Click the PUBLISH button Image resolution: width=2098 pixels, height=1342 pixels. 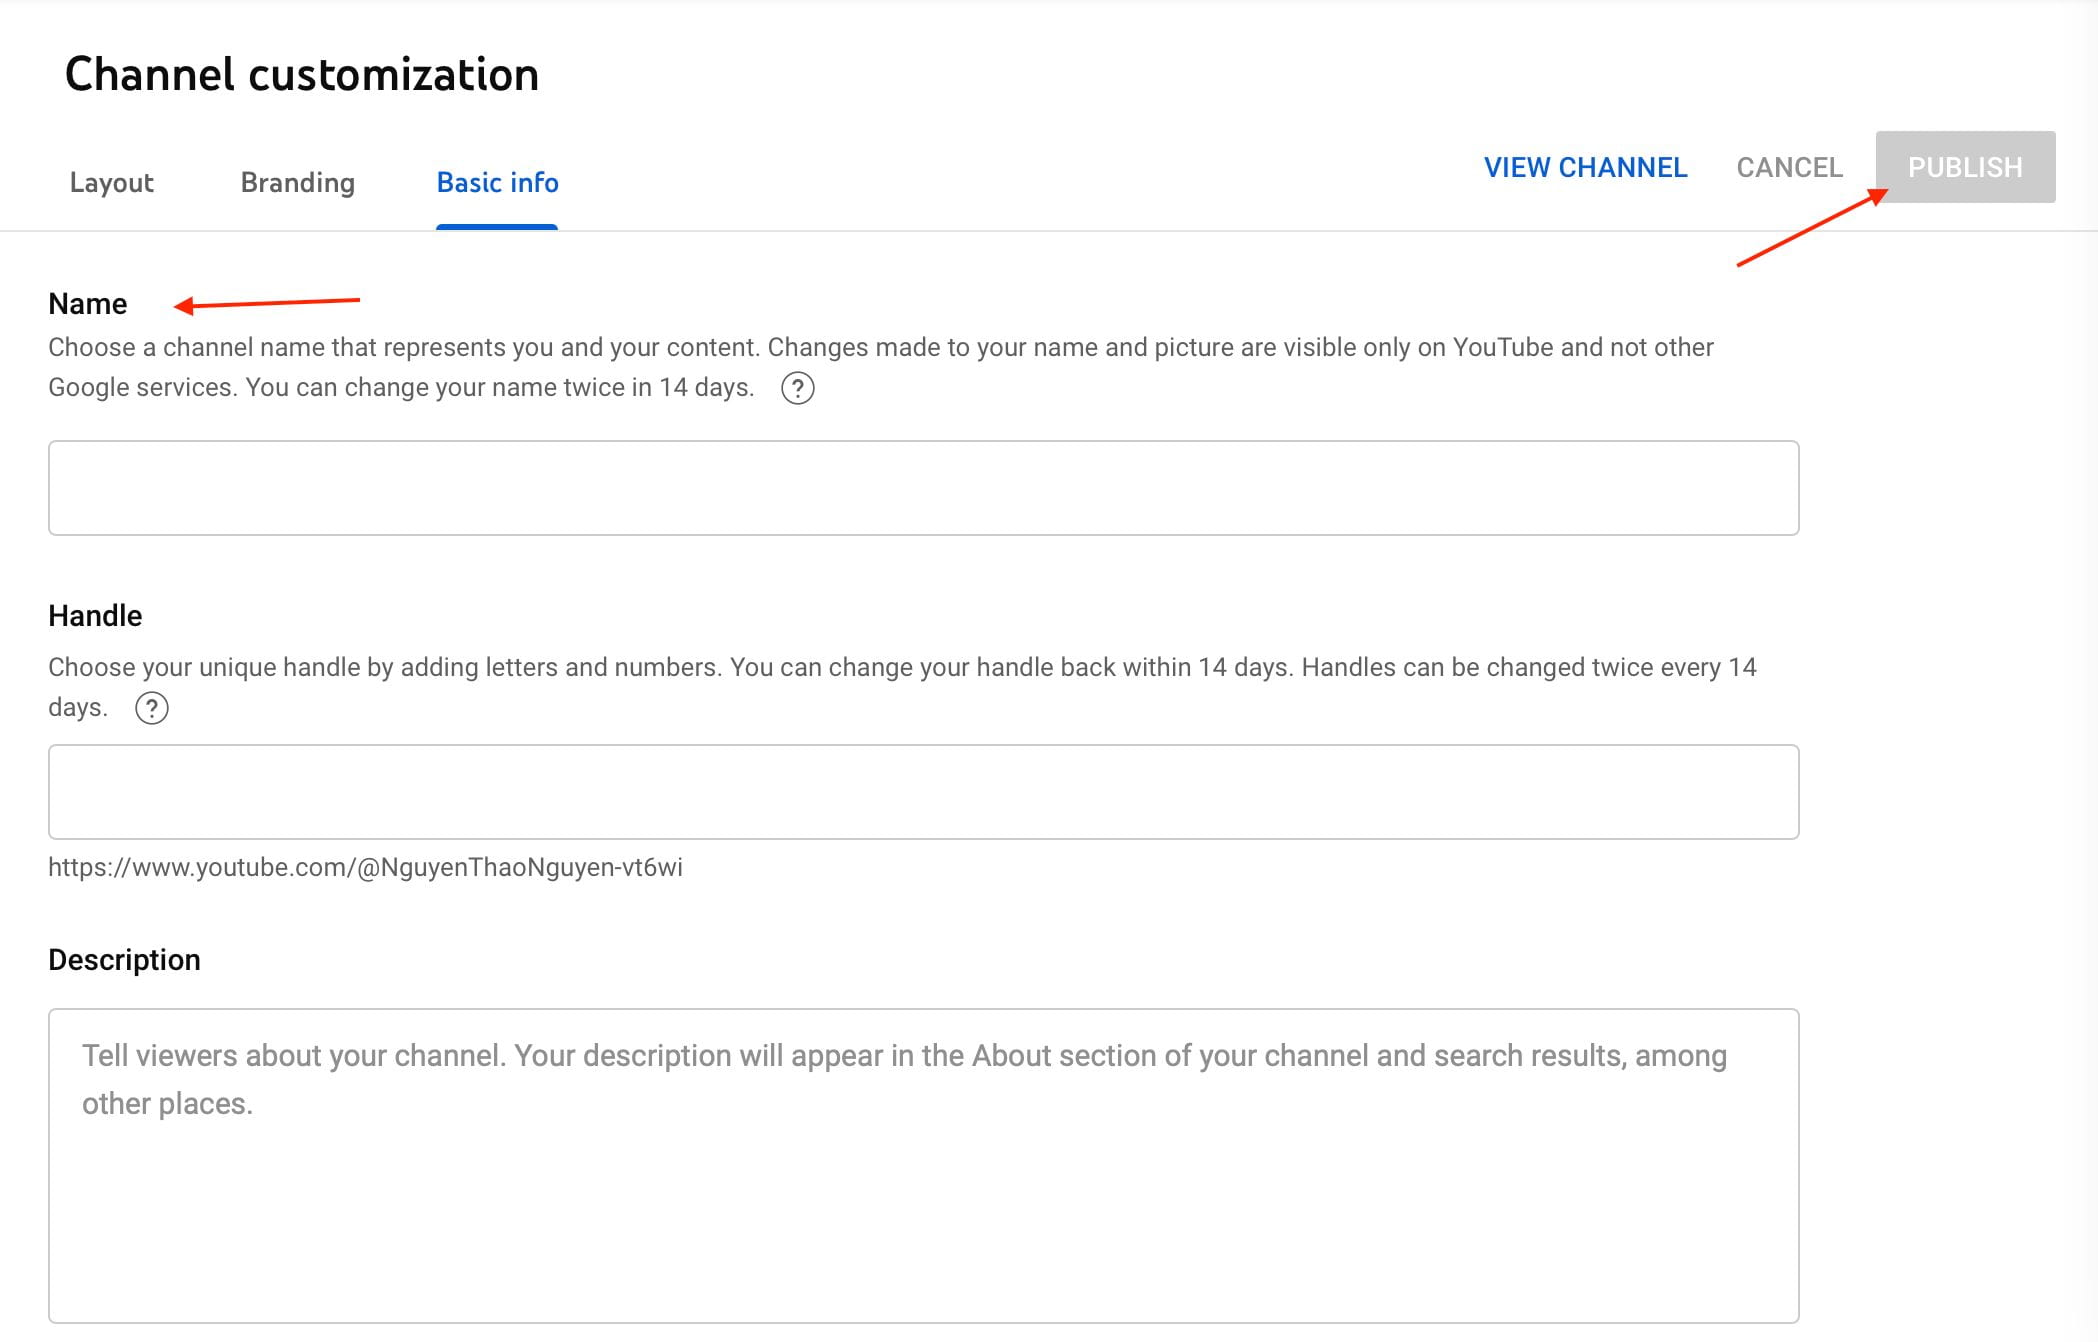(1963, 167)
